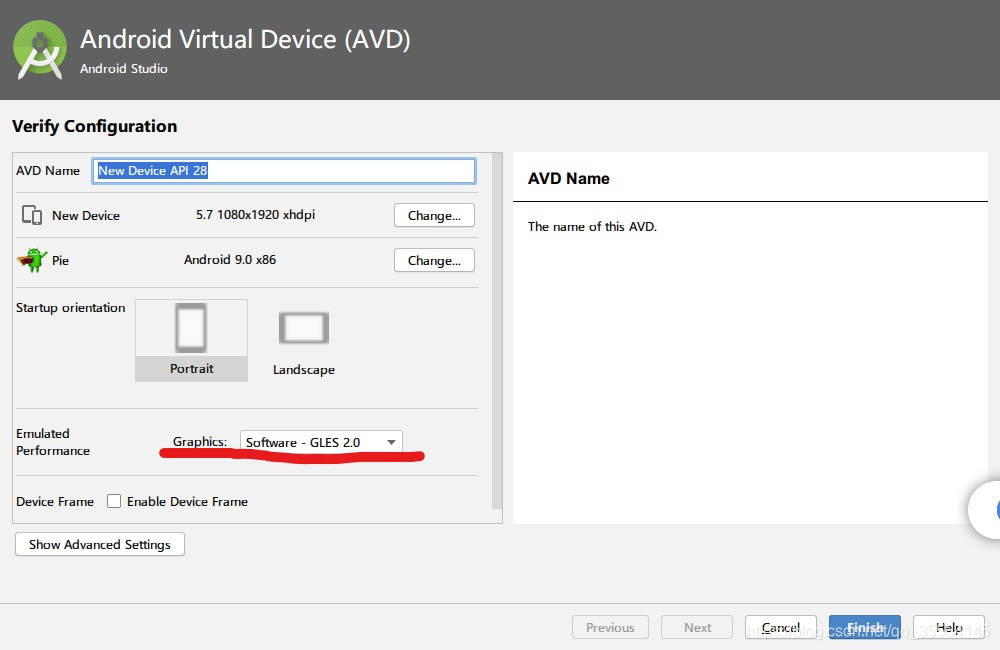1000x650 pixels.
Task: Select Portrait startup orientation
Action: pos(191,341)
